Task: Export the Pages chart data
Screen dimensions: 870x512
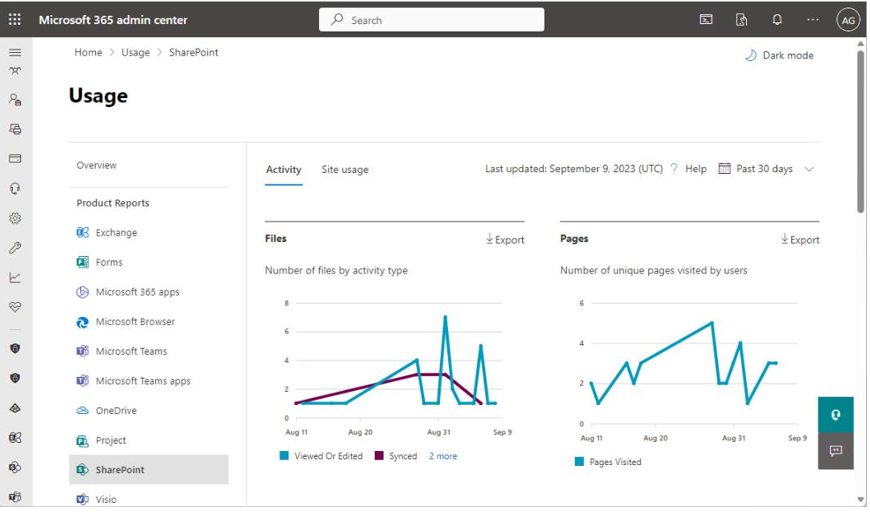Action: point(800,240)
